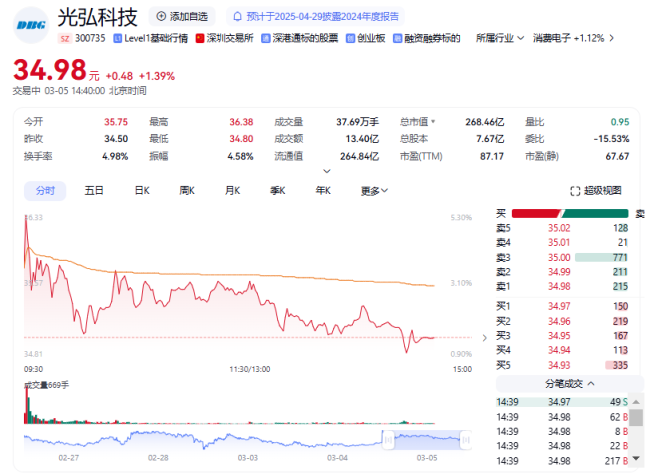Click the 卖1 order row at 34.98
650x474 pixels.
tap(562, 287)
